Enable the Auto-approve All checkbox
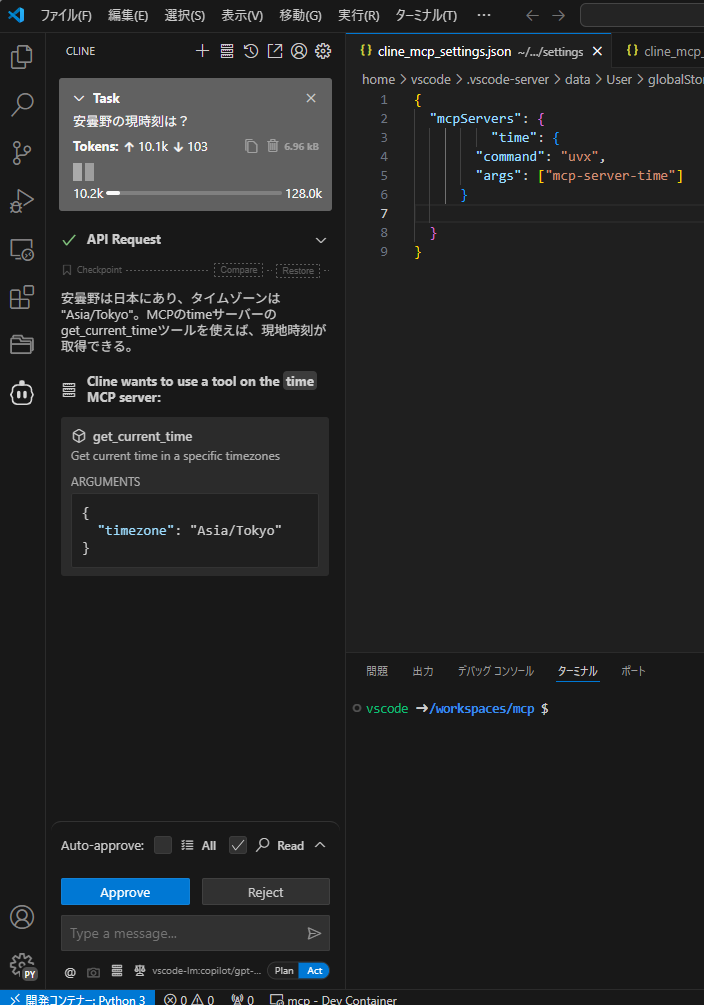This screenshot has height=1005, width=704. (x=163, y=845)
